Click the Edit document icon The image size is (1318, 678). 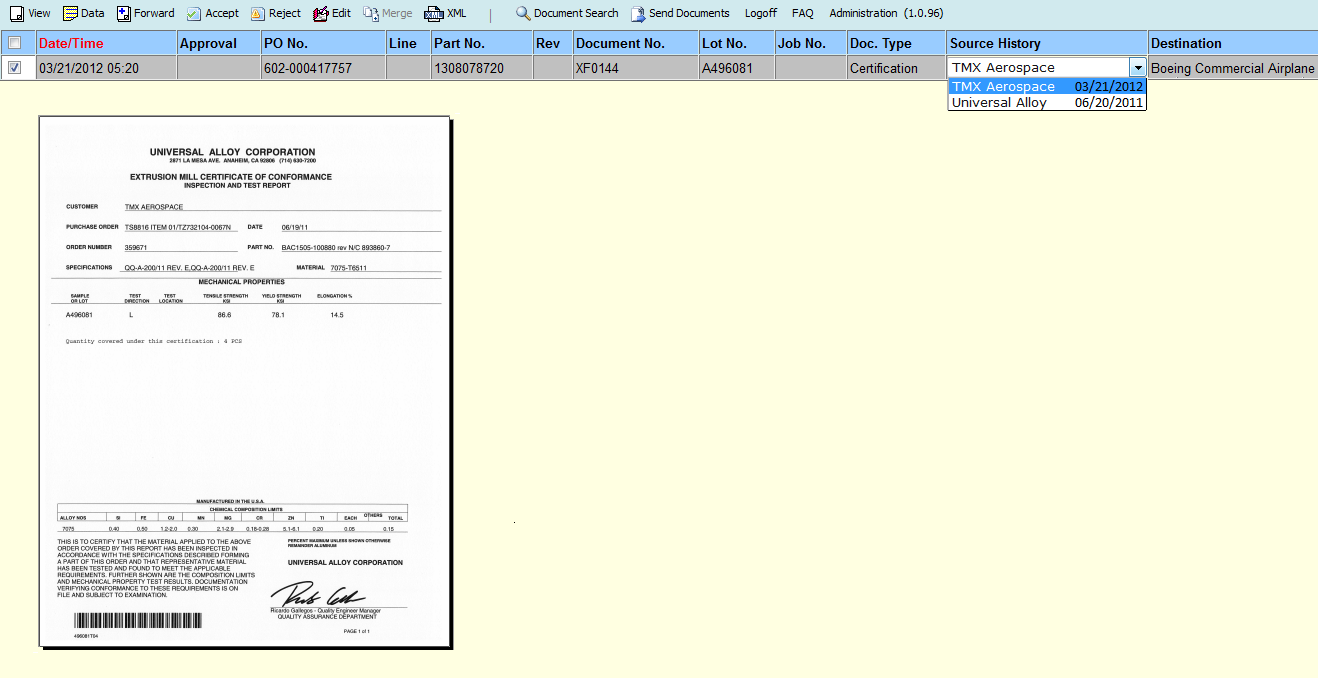click(x=321, y=14)
